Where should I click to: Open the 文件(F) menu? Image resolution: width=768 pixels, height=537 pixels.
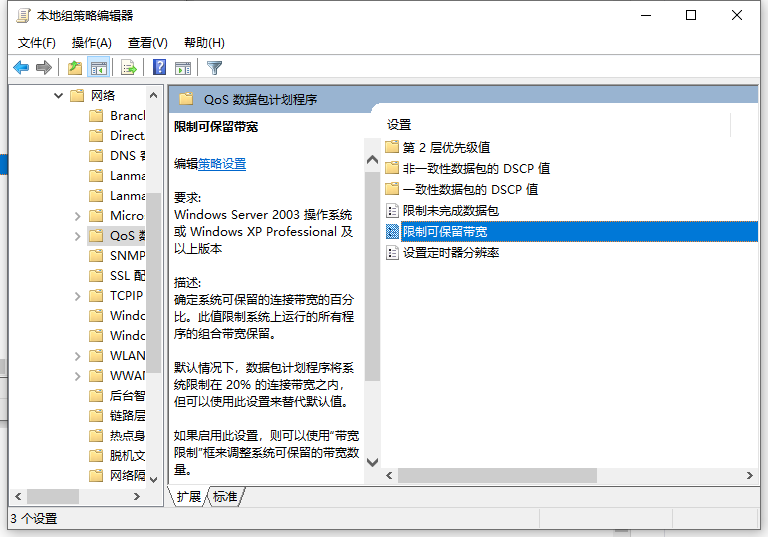[x=37, y=43]
